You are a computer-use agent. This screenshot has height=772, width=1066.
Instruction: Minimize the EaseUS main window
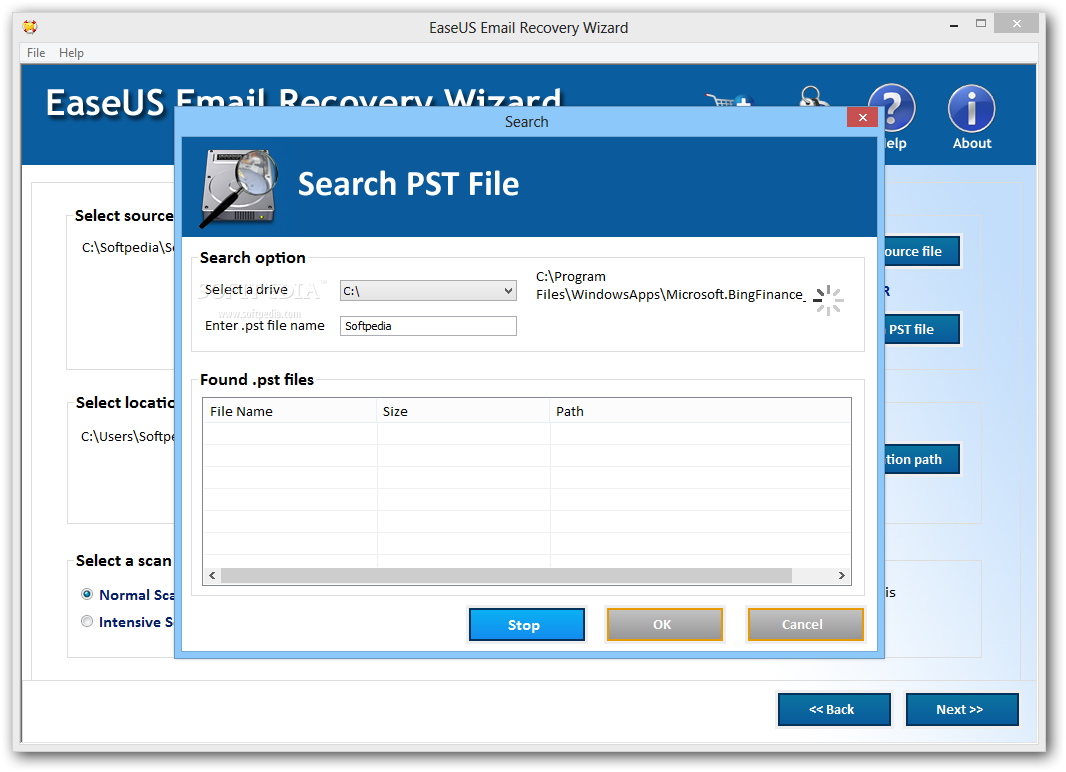click(x=954, y=25)
